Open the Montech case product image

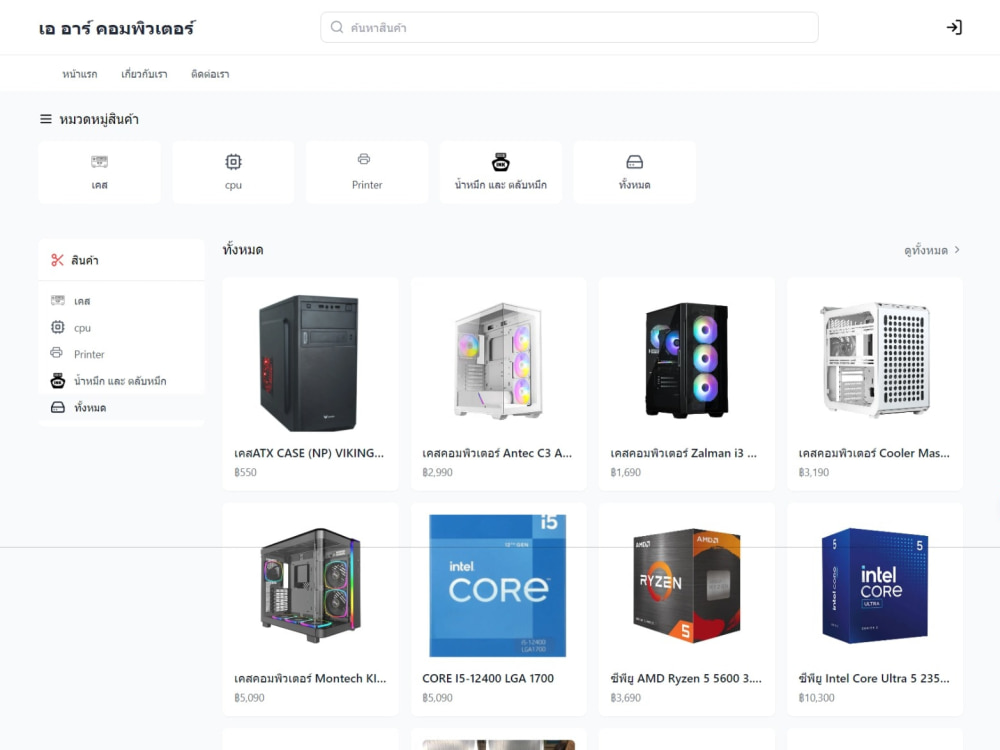(311, 585)
